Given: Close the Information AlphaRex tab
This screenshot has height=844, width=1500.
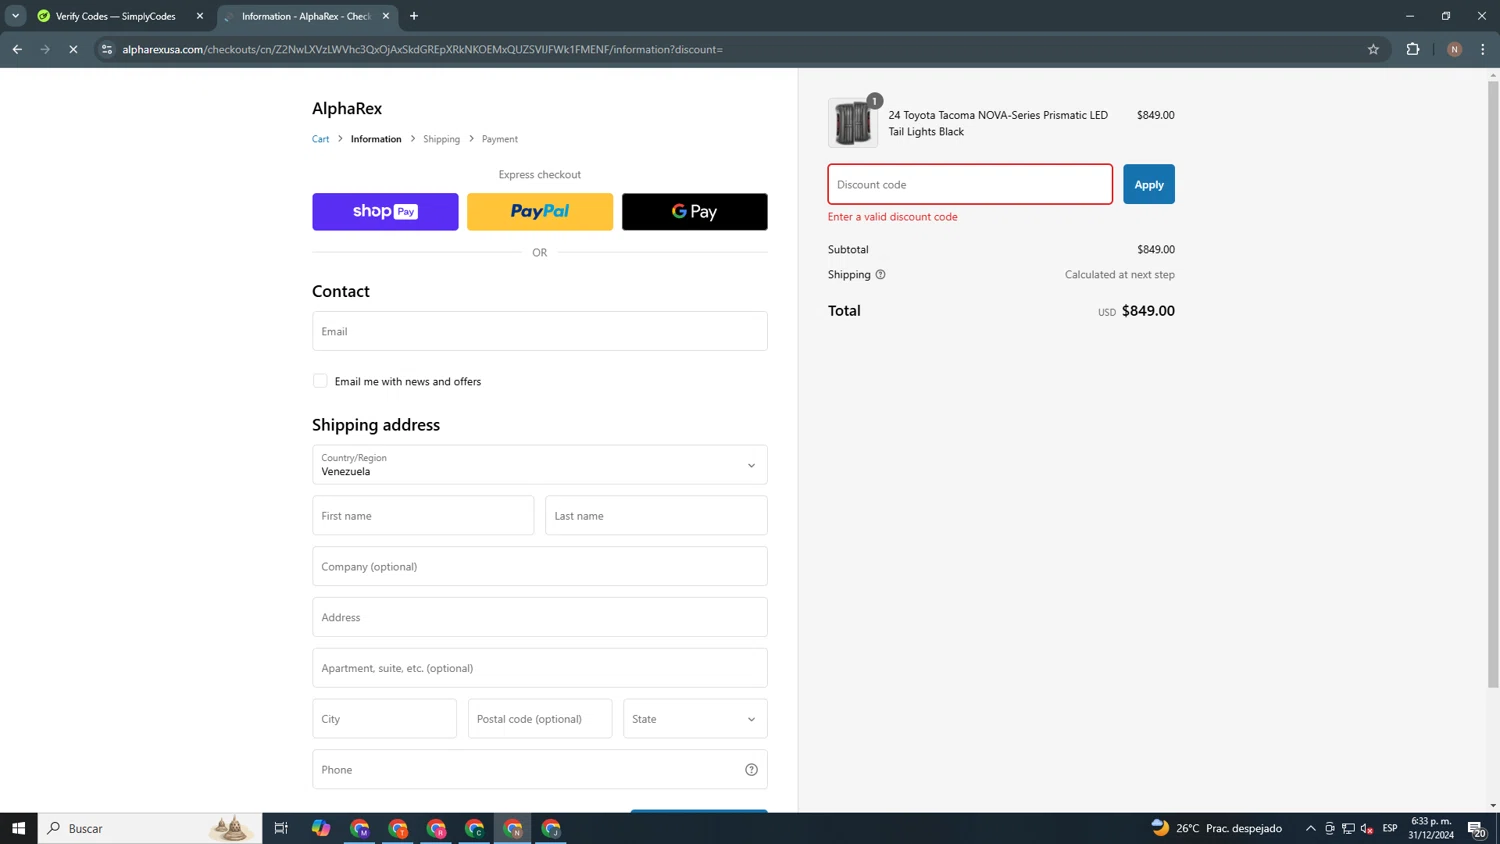Looking at the screenshot, I should pos(386,16).
